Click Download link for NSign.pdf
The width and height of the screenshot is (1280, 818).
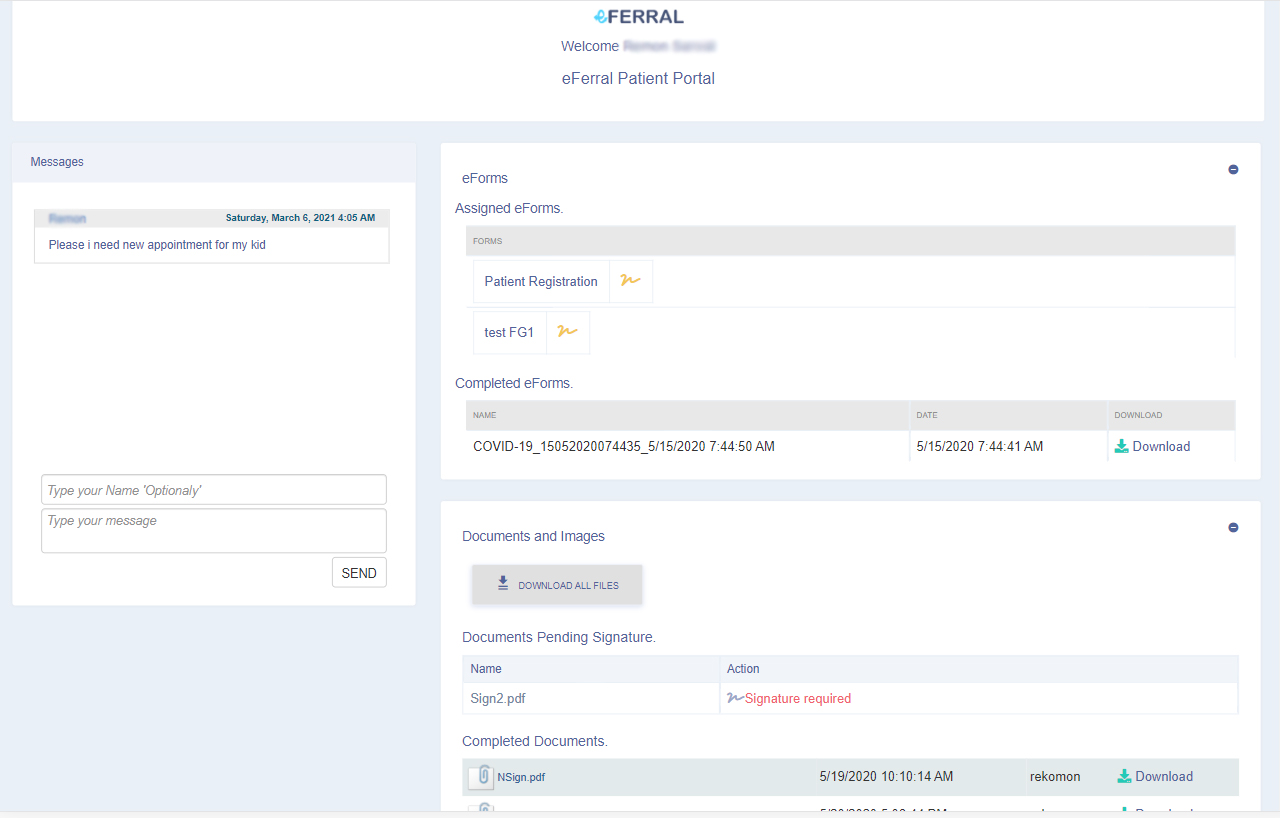[1164, 777]
